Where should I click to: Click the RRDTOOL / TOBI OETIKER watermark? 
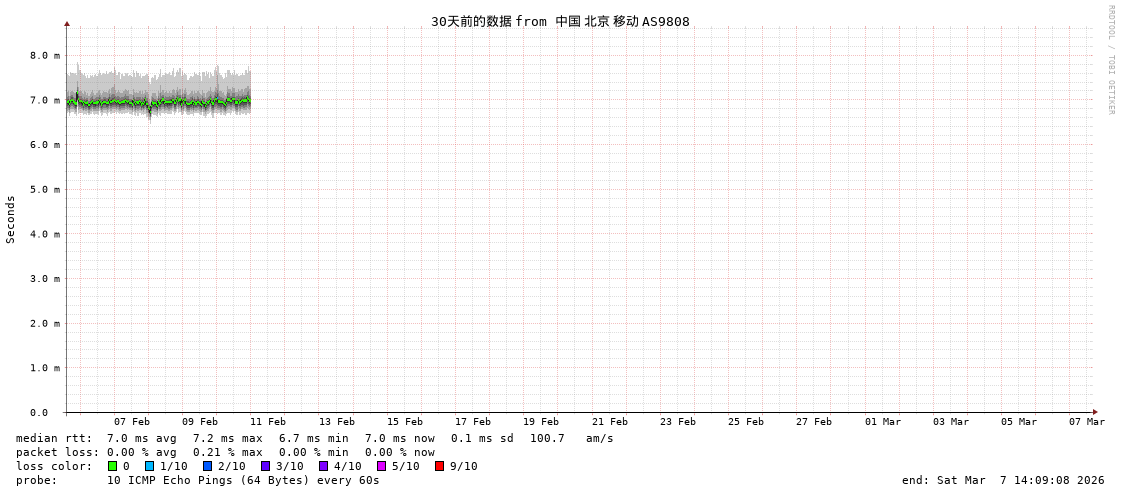point(1110,60)
